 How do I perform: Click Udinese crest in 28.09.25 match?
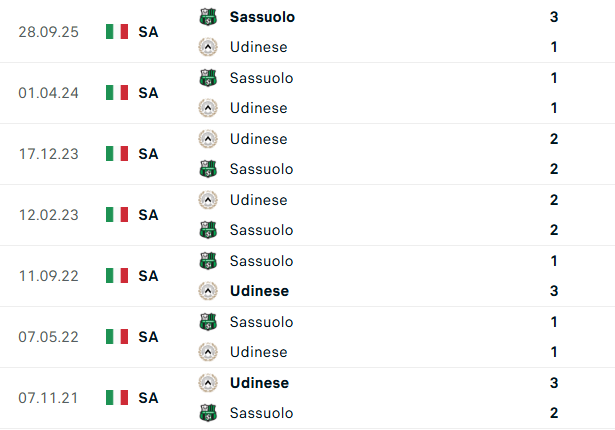pyautogui.click(x=208, y=47)
